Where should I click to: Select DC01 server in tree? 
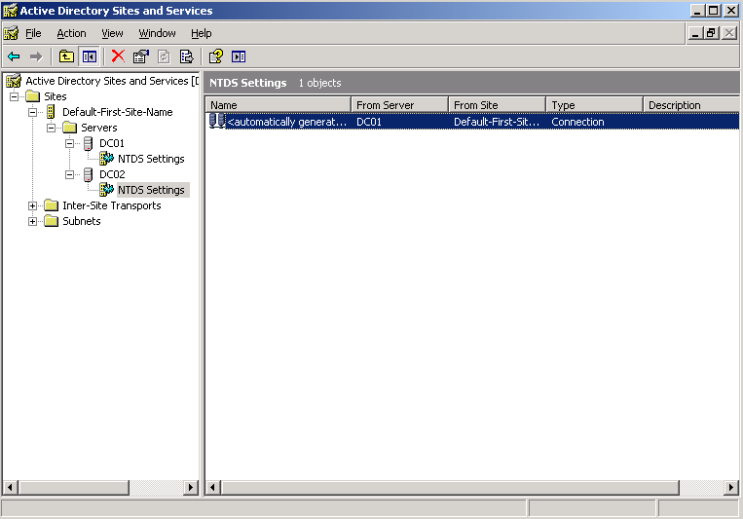[112, 144]
